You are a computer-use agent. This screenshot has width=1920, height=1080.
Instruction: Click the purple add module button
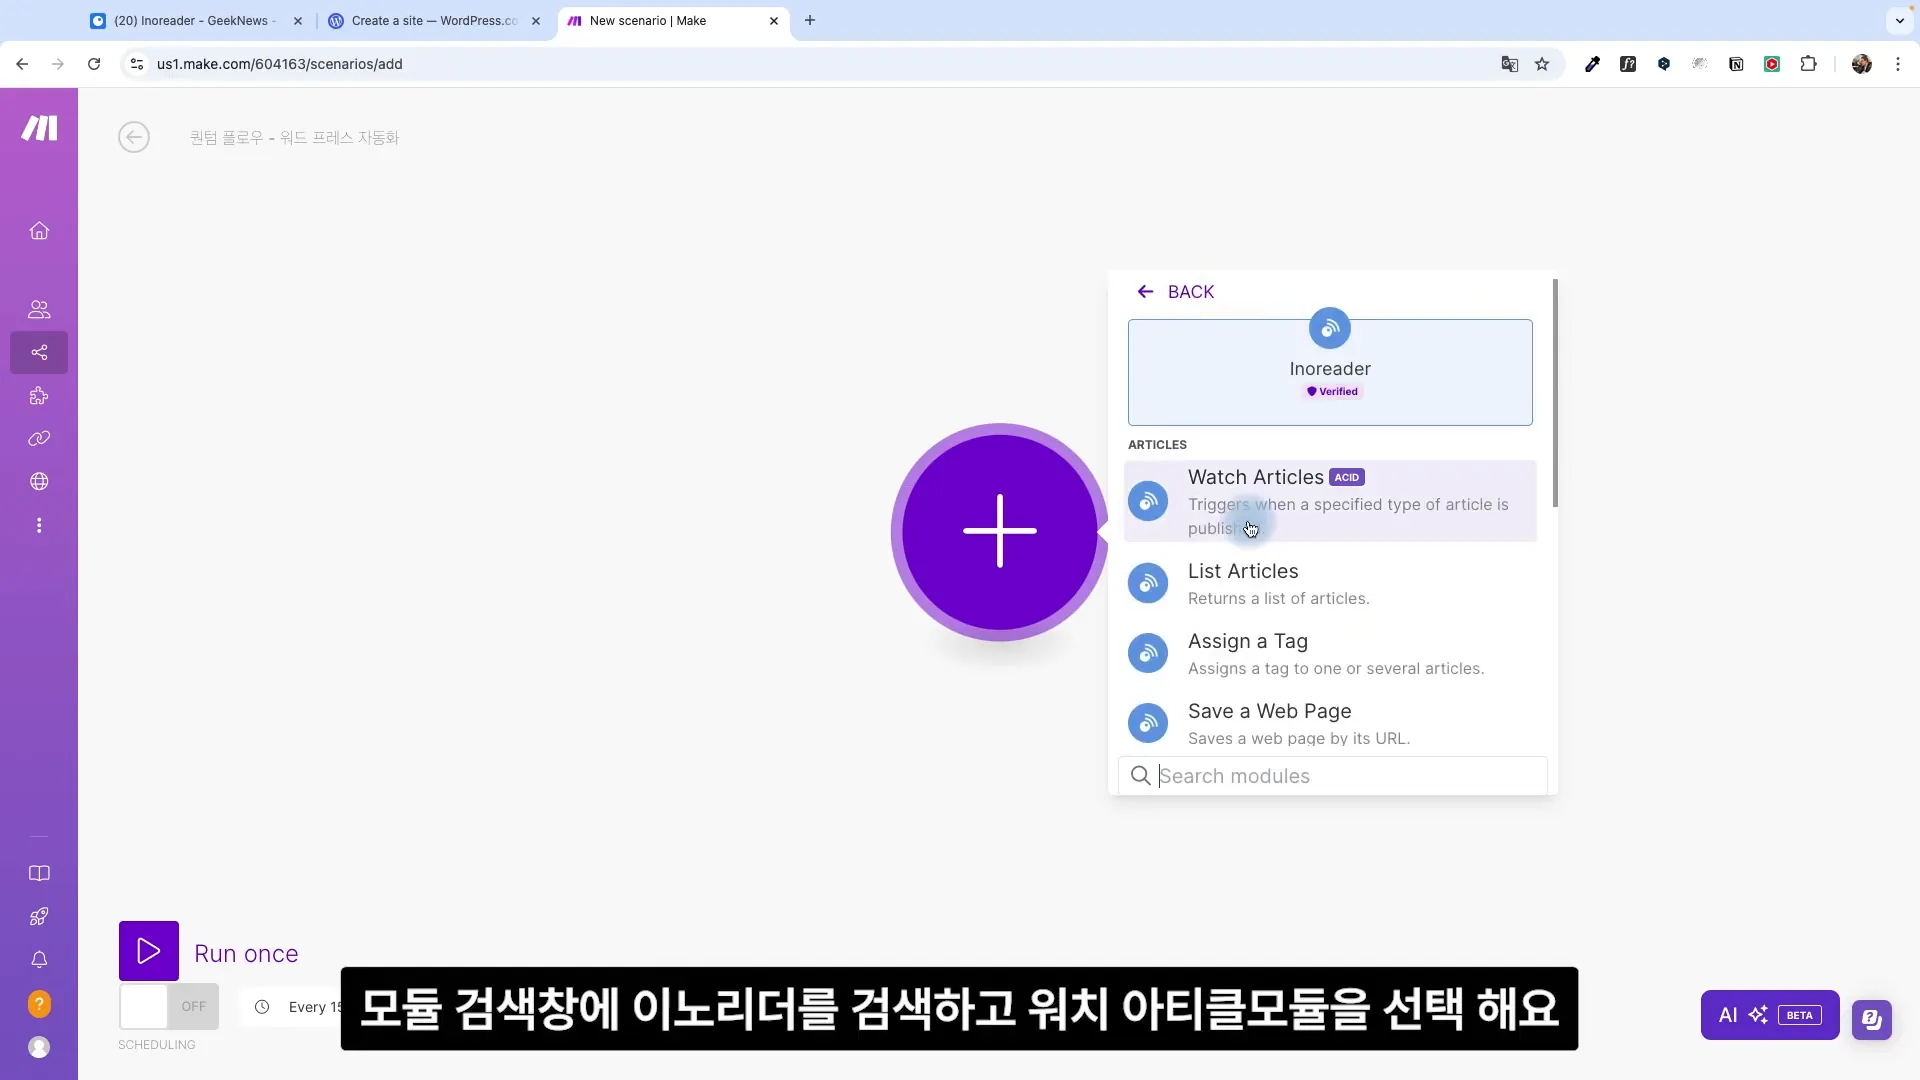[x=998, y=531]
